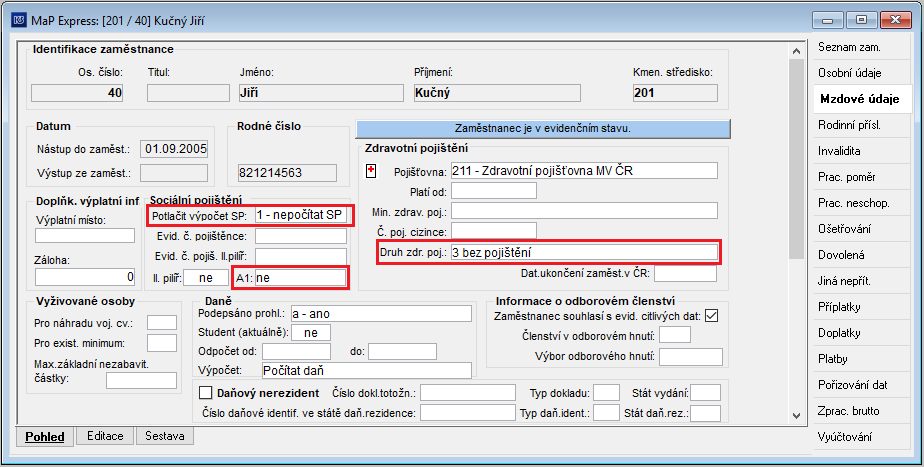Click the Č. poj. cizince field
Image resolution: width=924 pixels, height=467 pixels.
pos(494,231)
